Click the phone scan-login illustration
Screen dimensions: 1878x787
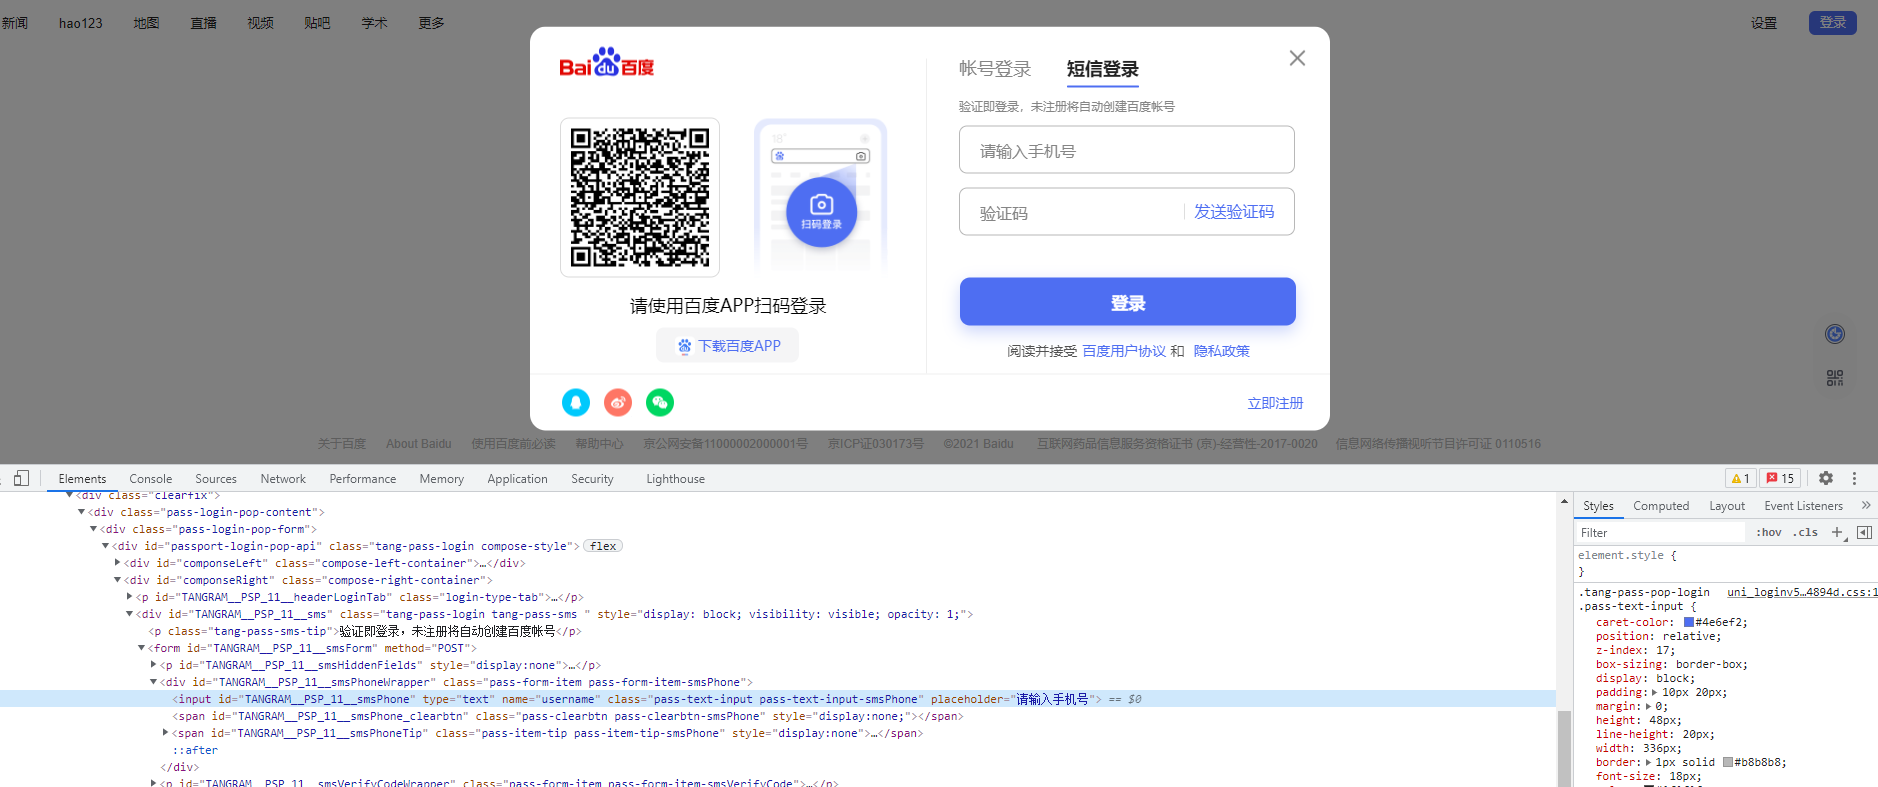[x=821, y=195]
